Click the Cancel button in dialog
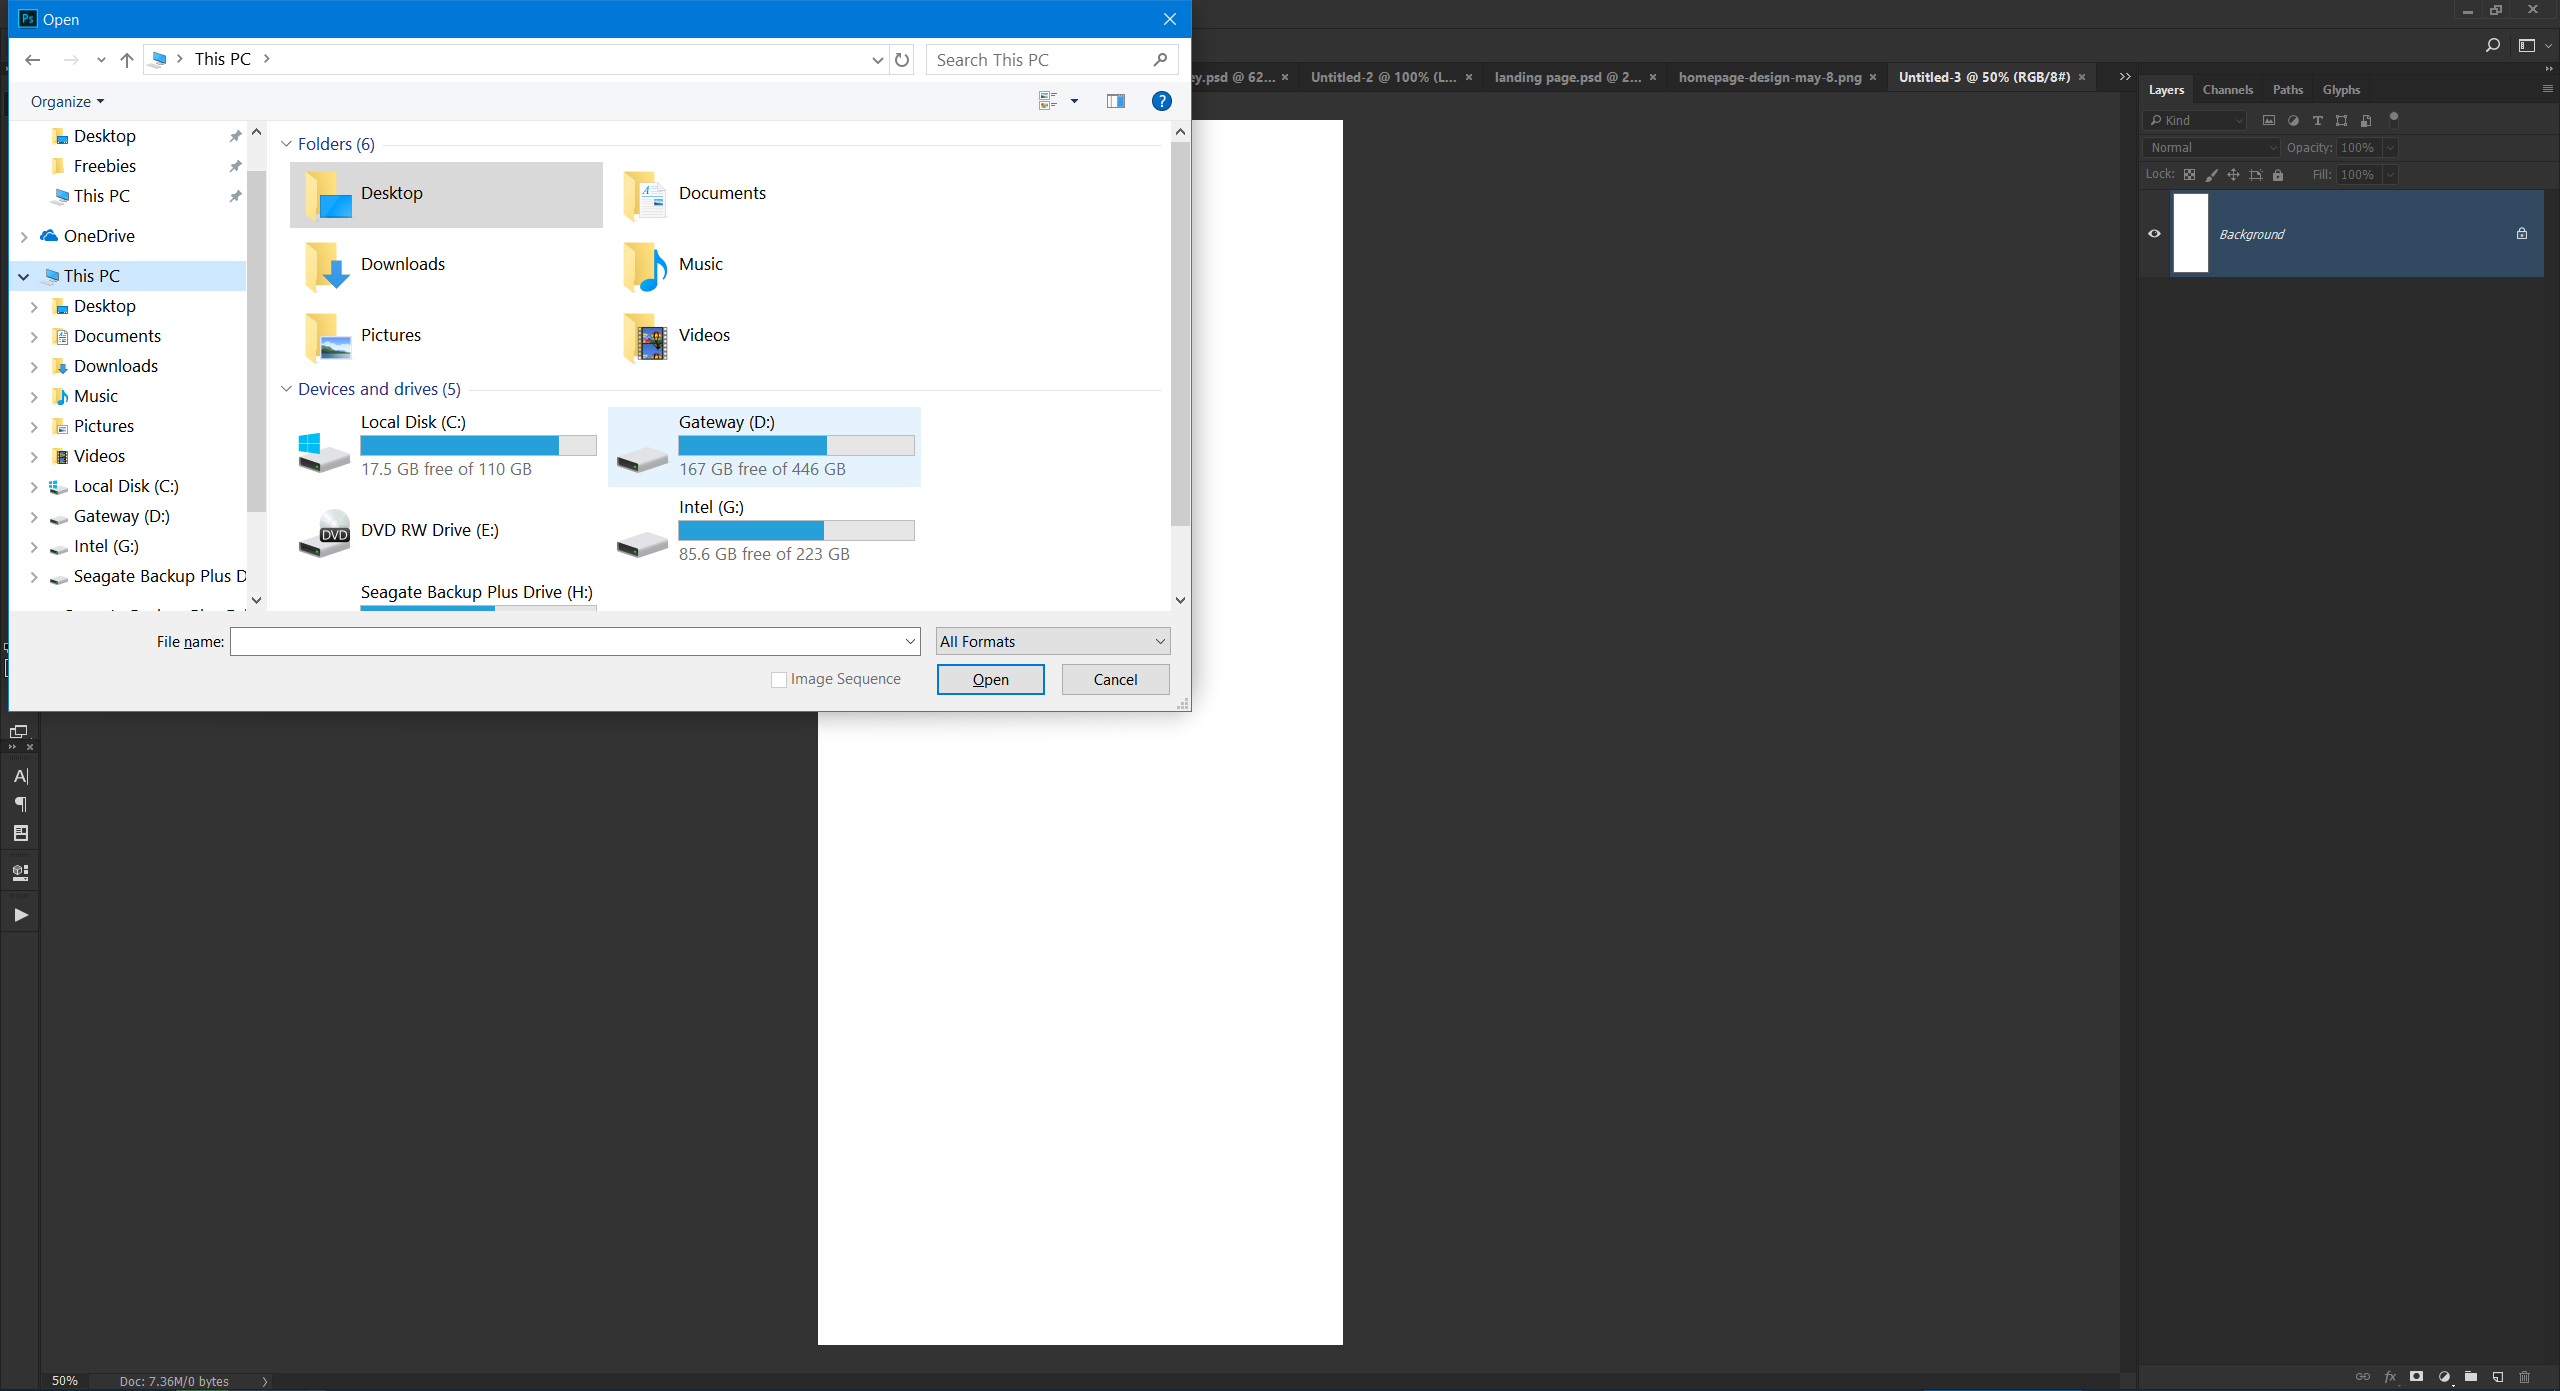The width and height of the screenshot is (2560, 1391). (1116, 678)
